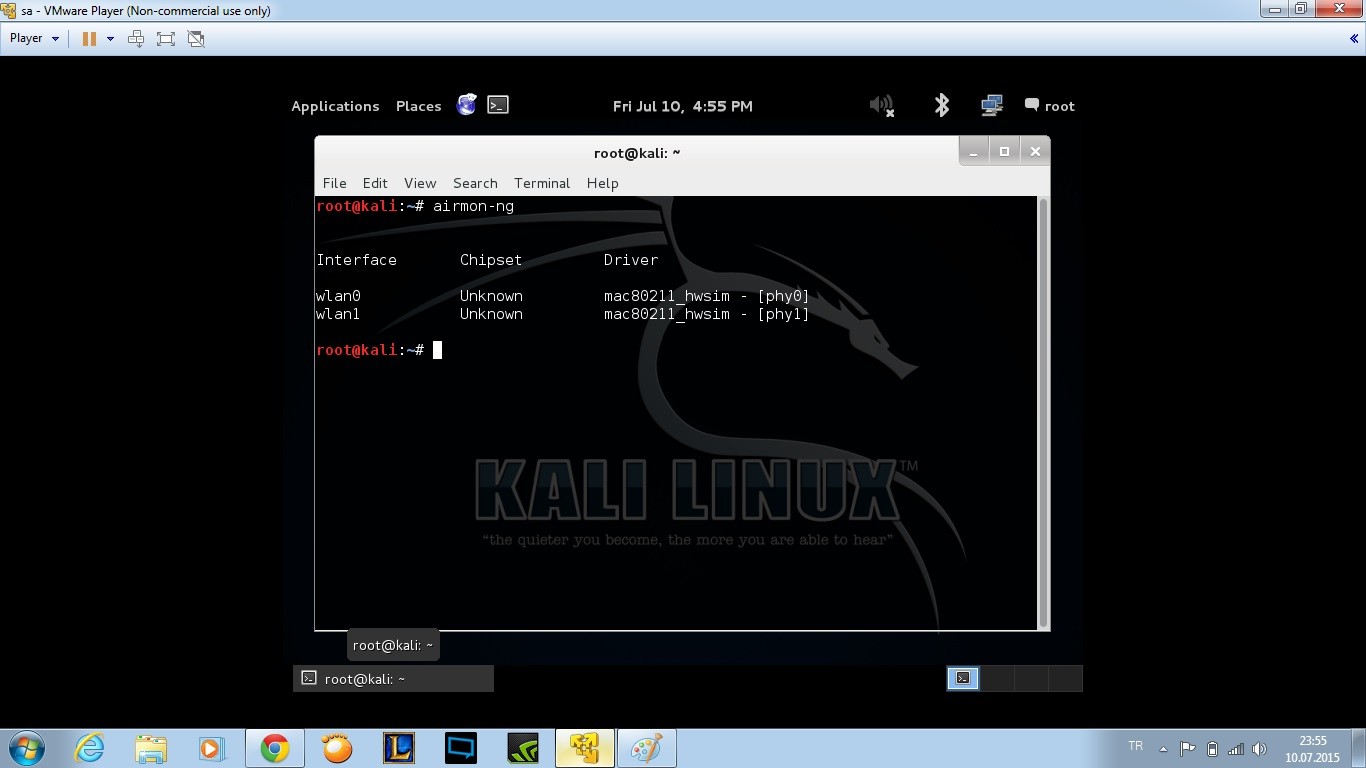Click the 'wlan0' interface text in terminal
The width and height of the screenshot is (1366, 768).
338,296
